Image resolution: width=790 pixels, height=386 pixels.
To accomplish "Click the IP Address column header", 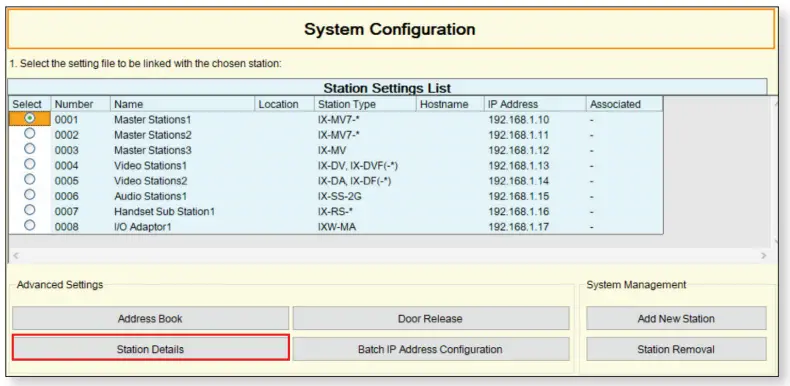I will 535,104.
